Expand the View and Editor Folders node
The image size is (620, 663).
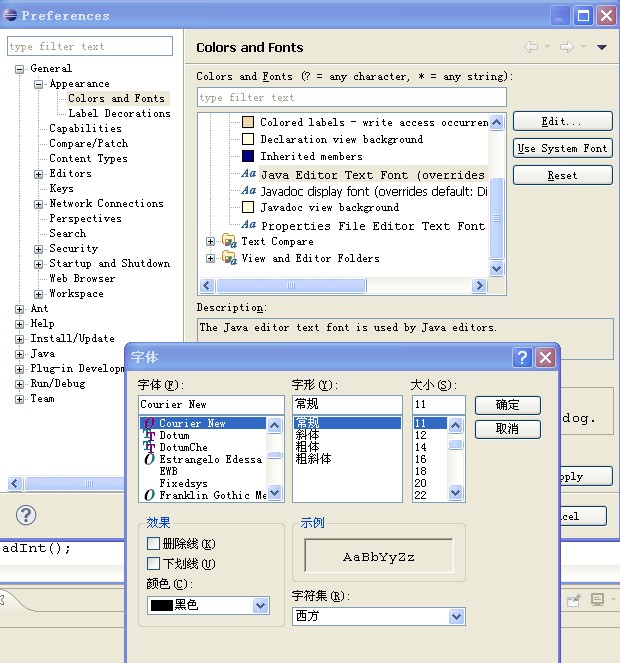point(210,258)
